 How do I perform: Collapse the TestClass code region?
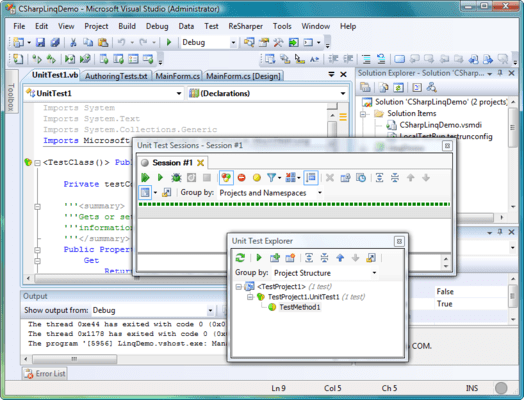pyautogui.click(x=37, y=163)
